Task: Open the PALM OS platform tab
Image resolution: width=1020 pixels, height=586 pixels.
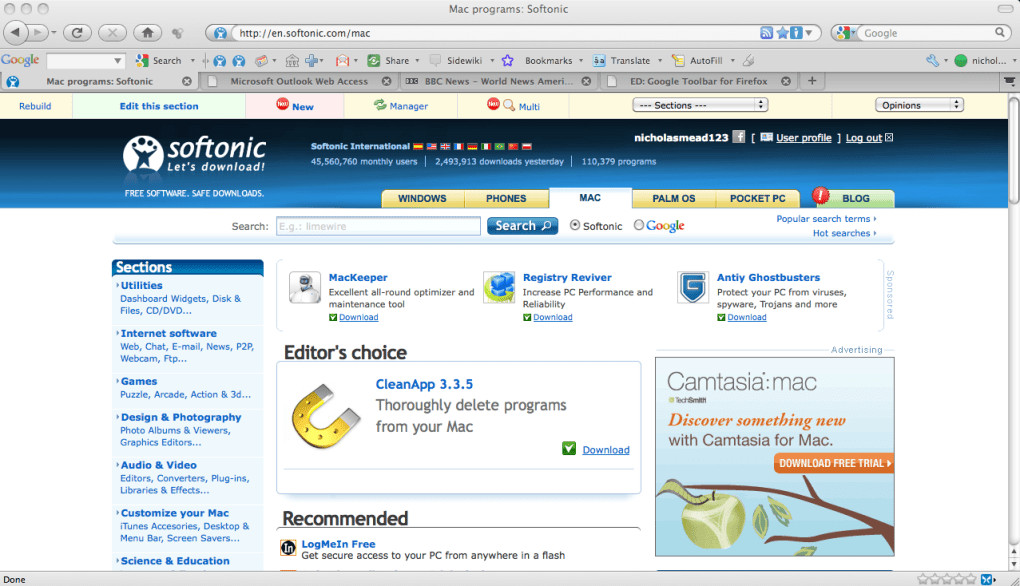Action: pyautogui.click(x=674, y=198)
